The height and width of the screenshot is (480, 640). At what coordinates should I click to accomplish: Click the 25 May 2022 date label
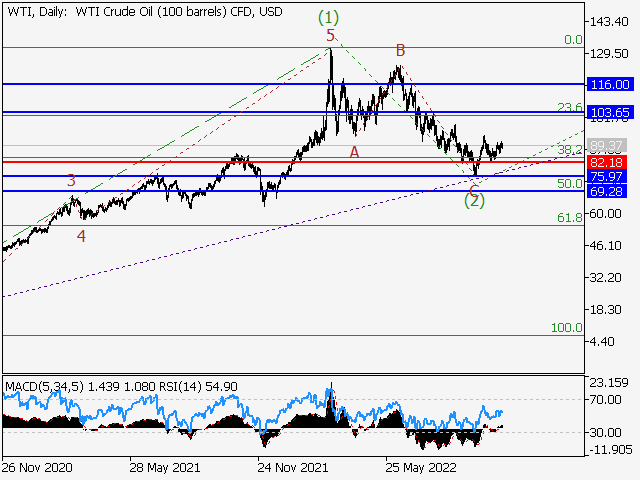click(421, 467)
